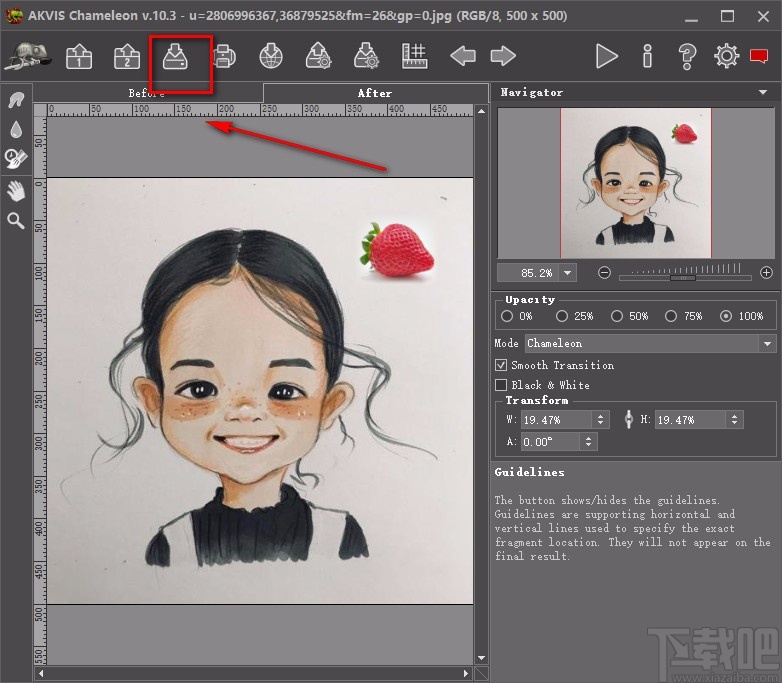Run processing with the play button
782x683 pixels.
[x=606, y=56]
